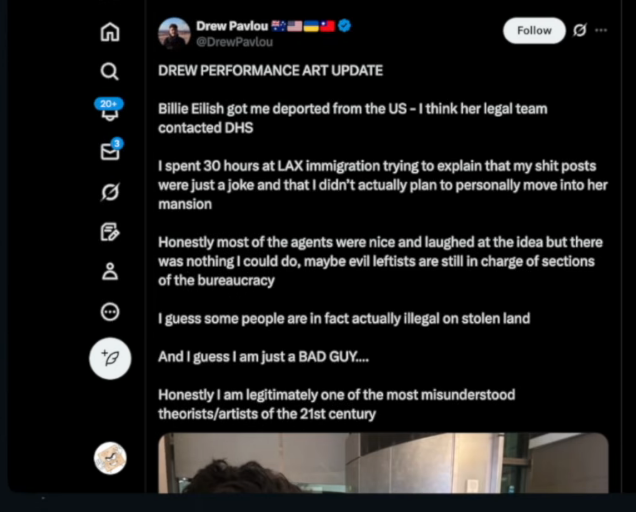The width and height of the screenshot is (636, 512).
Task: Click the compose Post feather button
Action: (x=110, y=359)
